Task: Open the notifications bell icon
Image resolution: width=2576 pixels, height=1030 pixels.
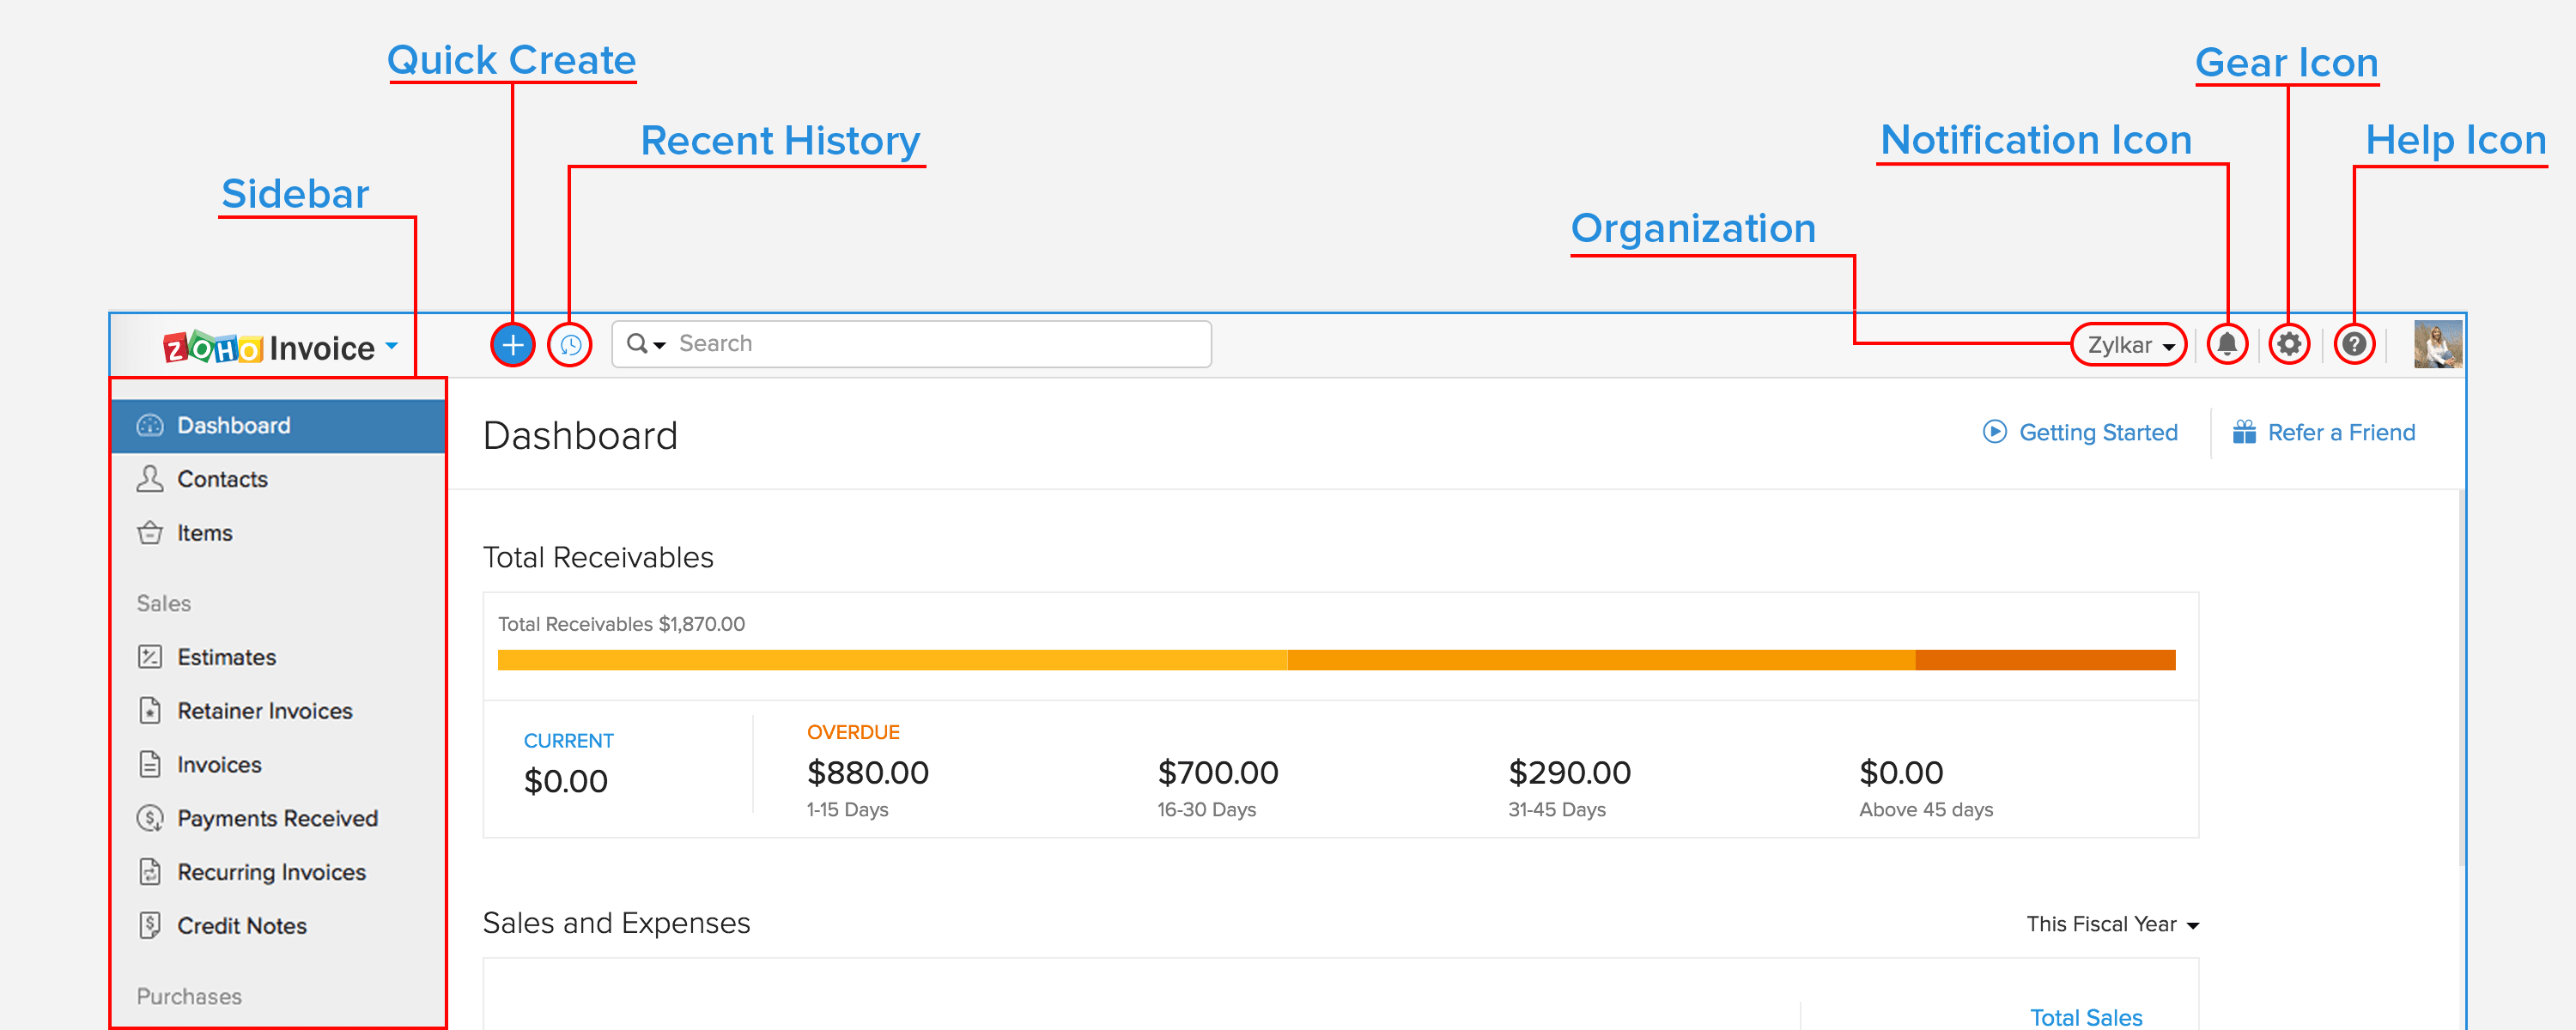Action: pos(2227,344)
